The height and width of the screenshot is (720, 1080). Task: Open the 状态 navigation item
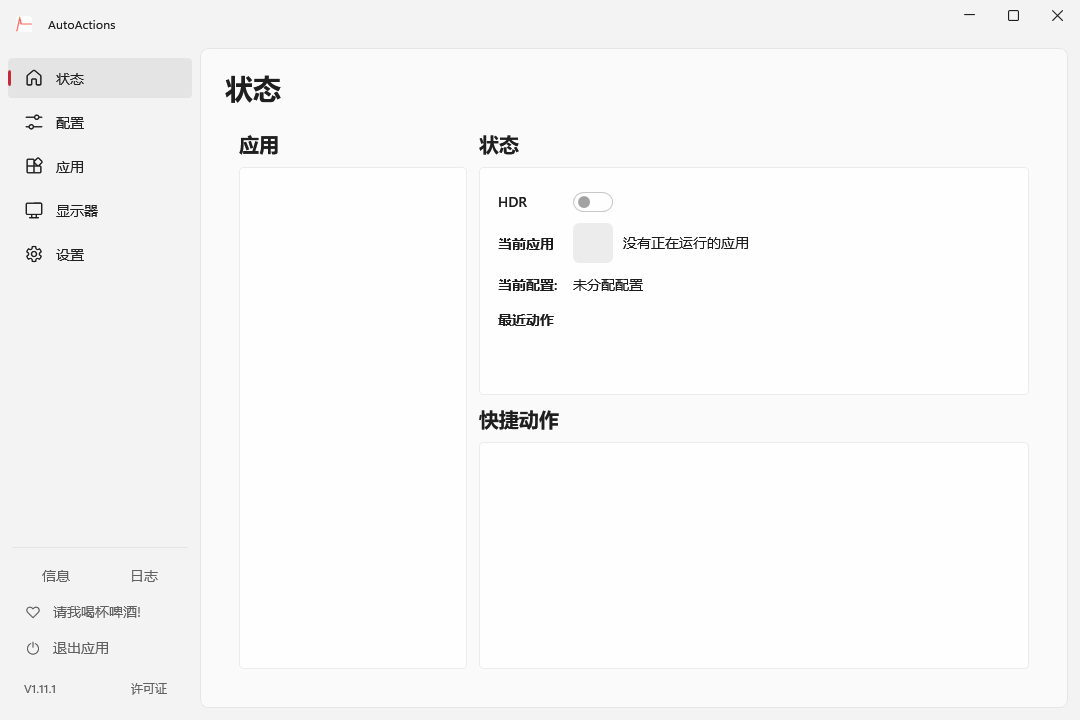tap(100, 78)
